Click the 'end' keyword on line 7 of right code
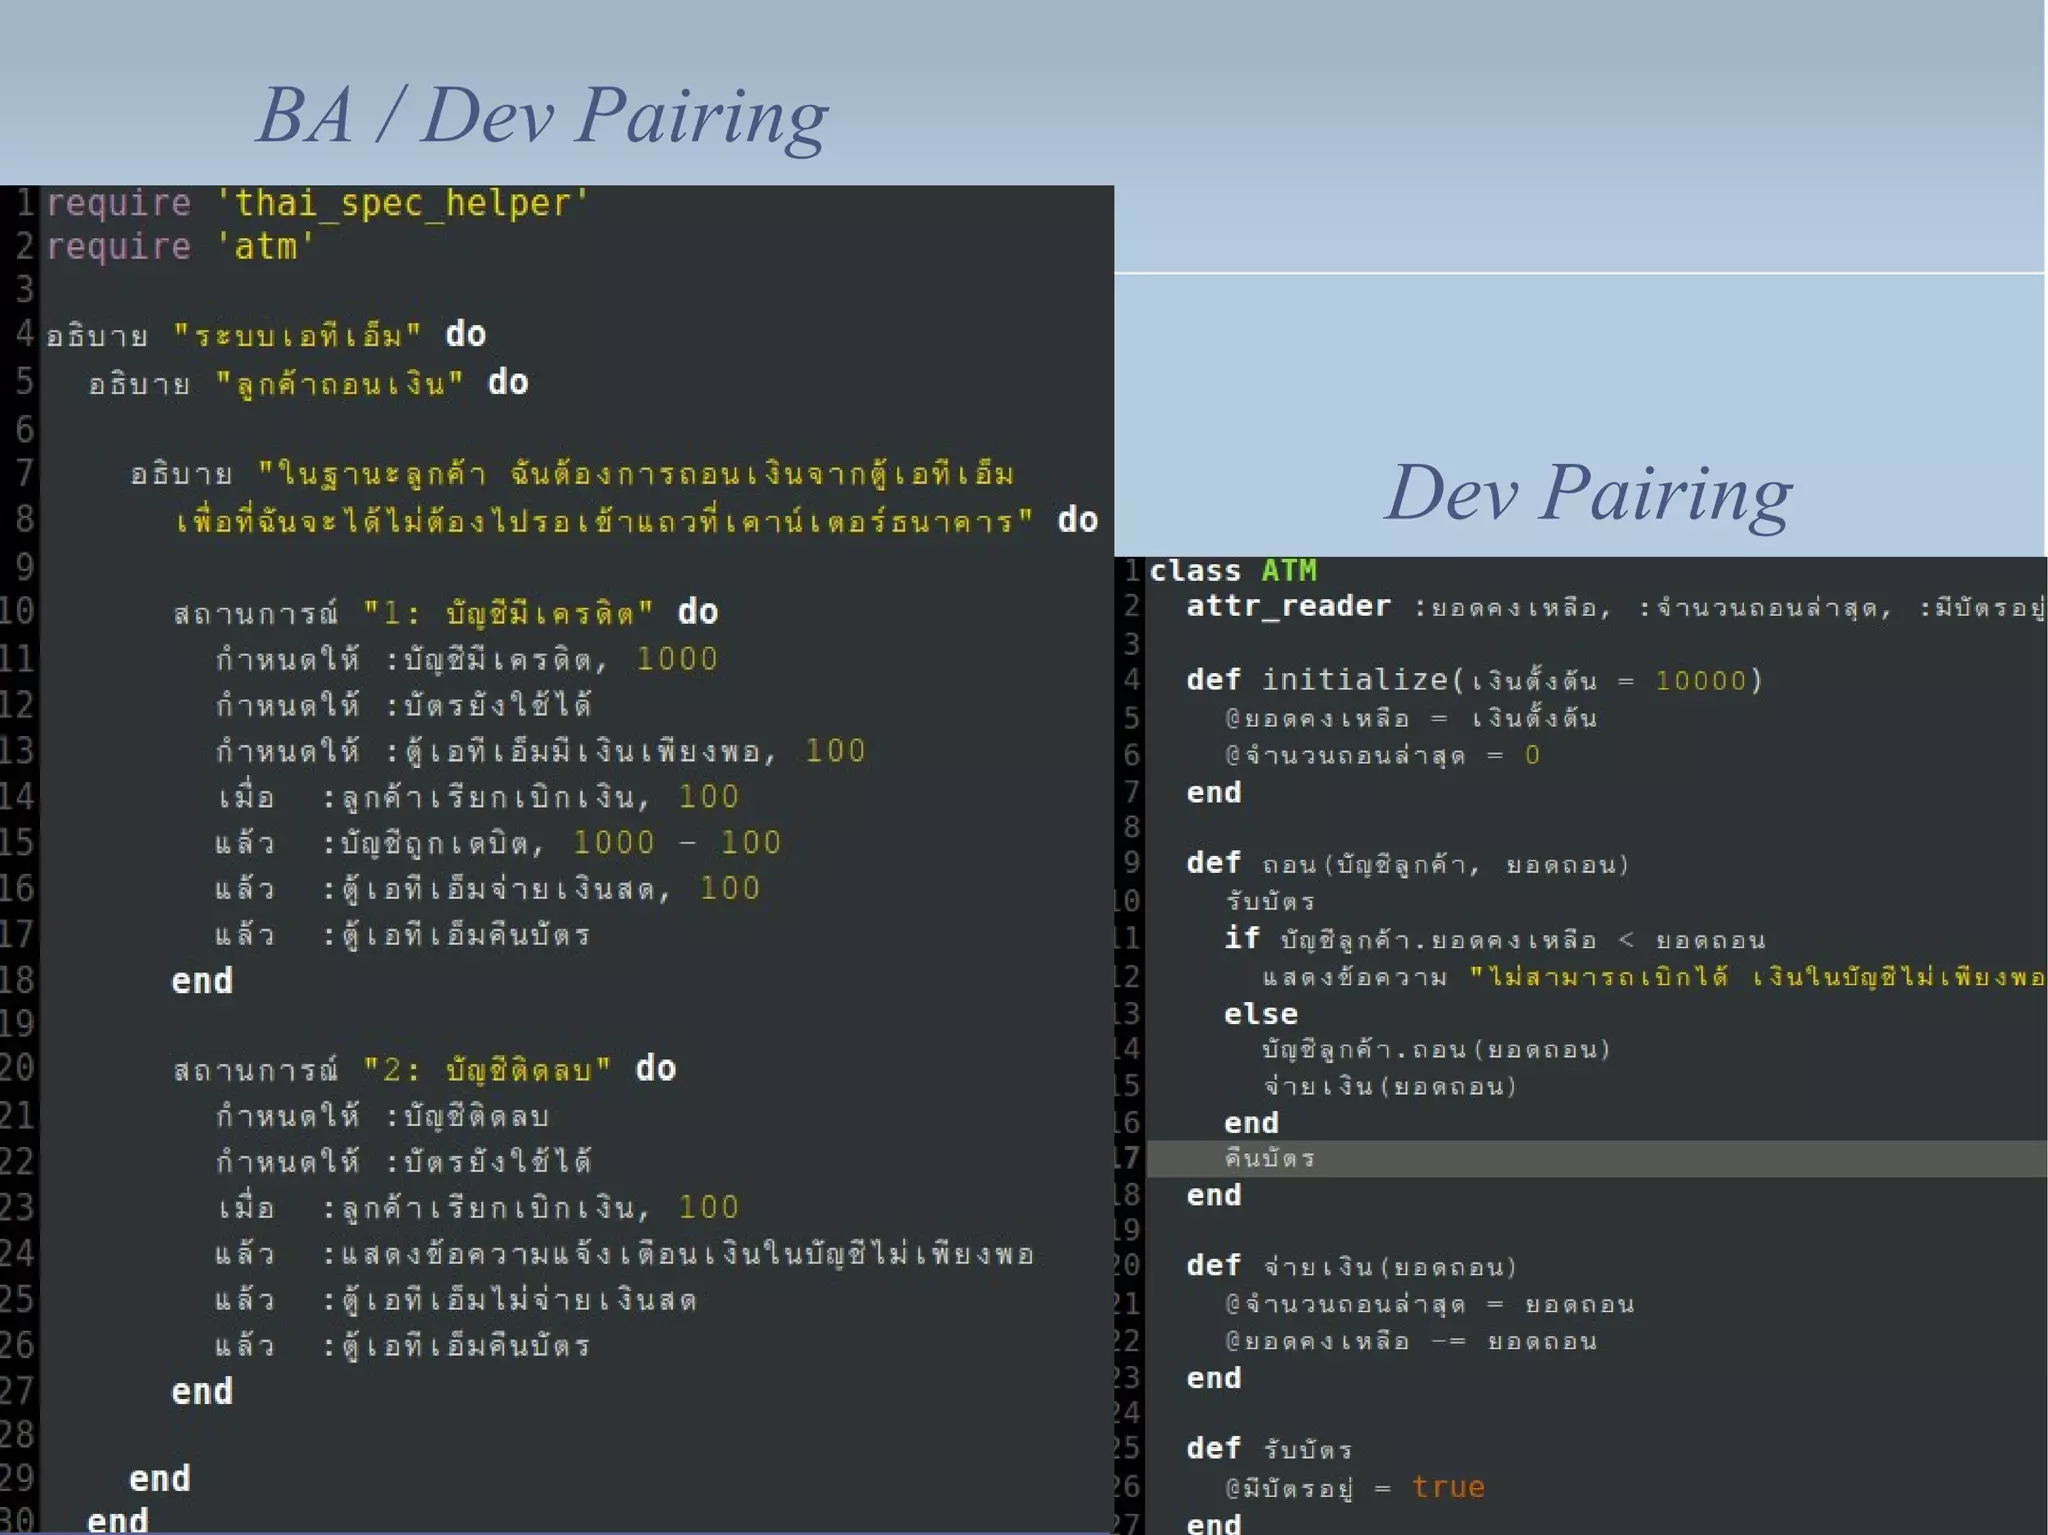The width and height of the screenshot is (2048, 1535). pyautogui.click(x=1214, y=792)
